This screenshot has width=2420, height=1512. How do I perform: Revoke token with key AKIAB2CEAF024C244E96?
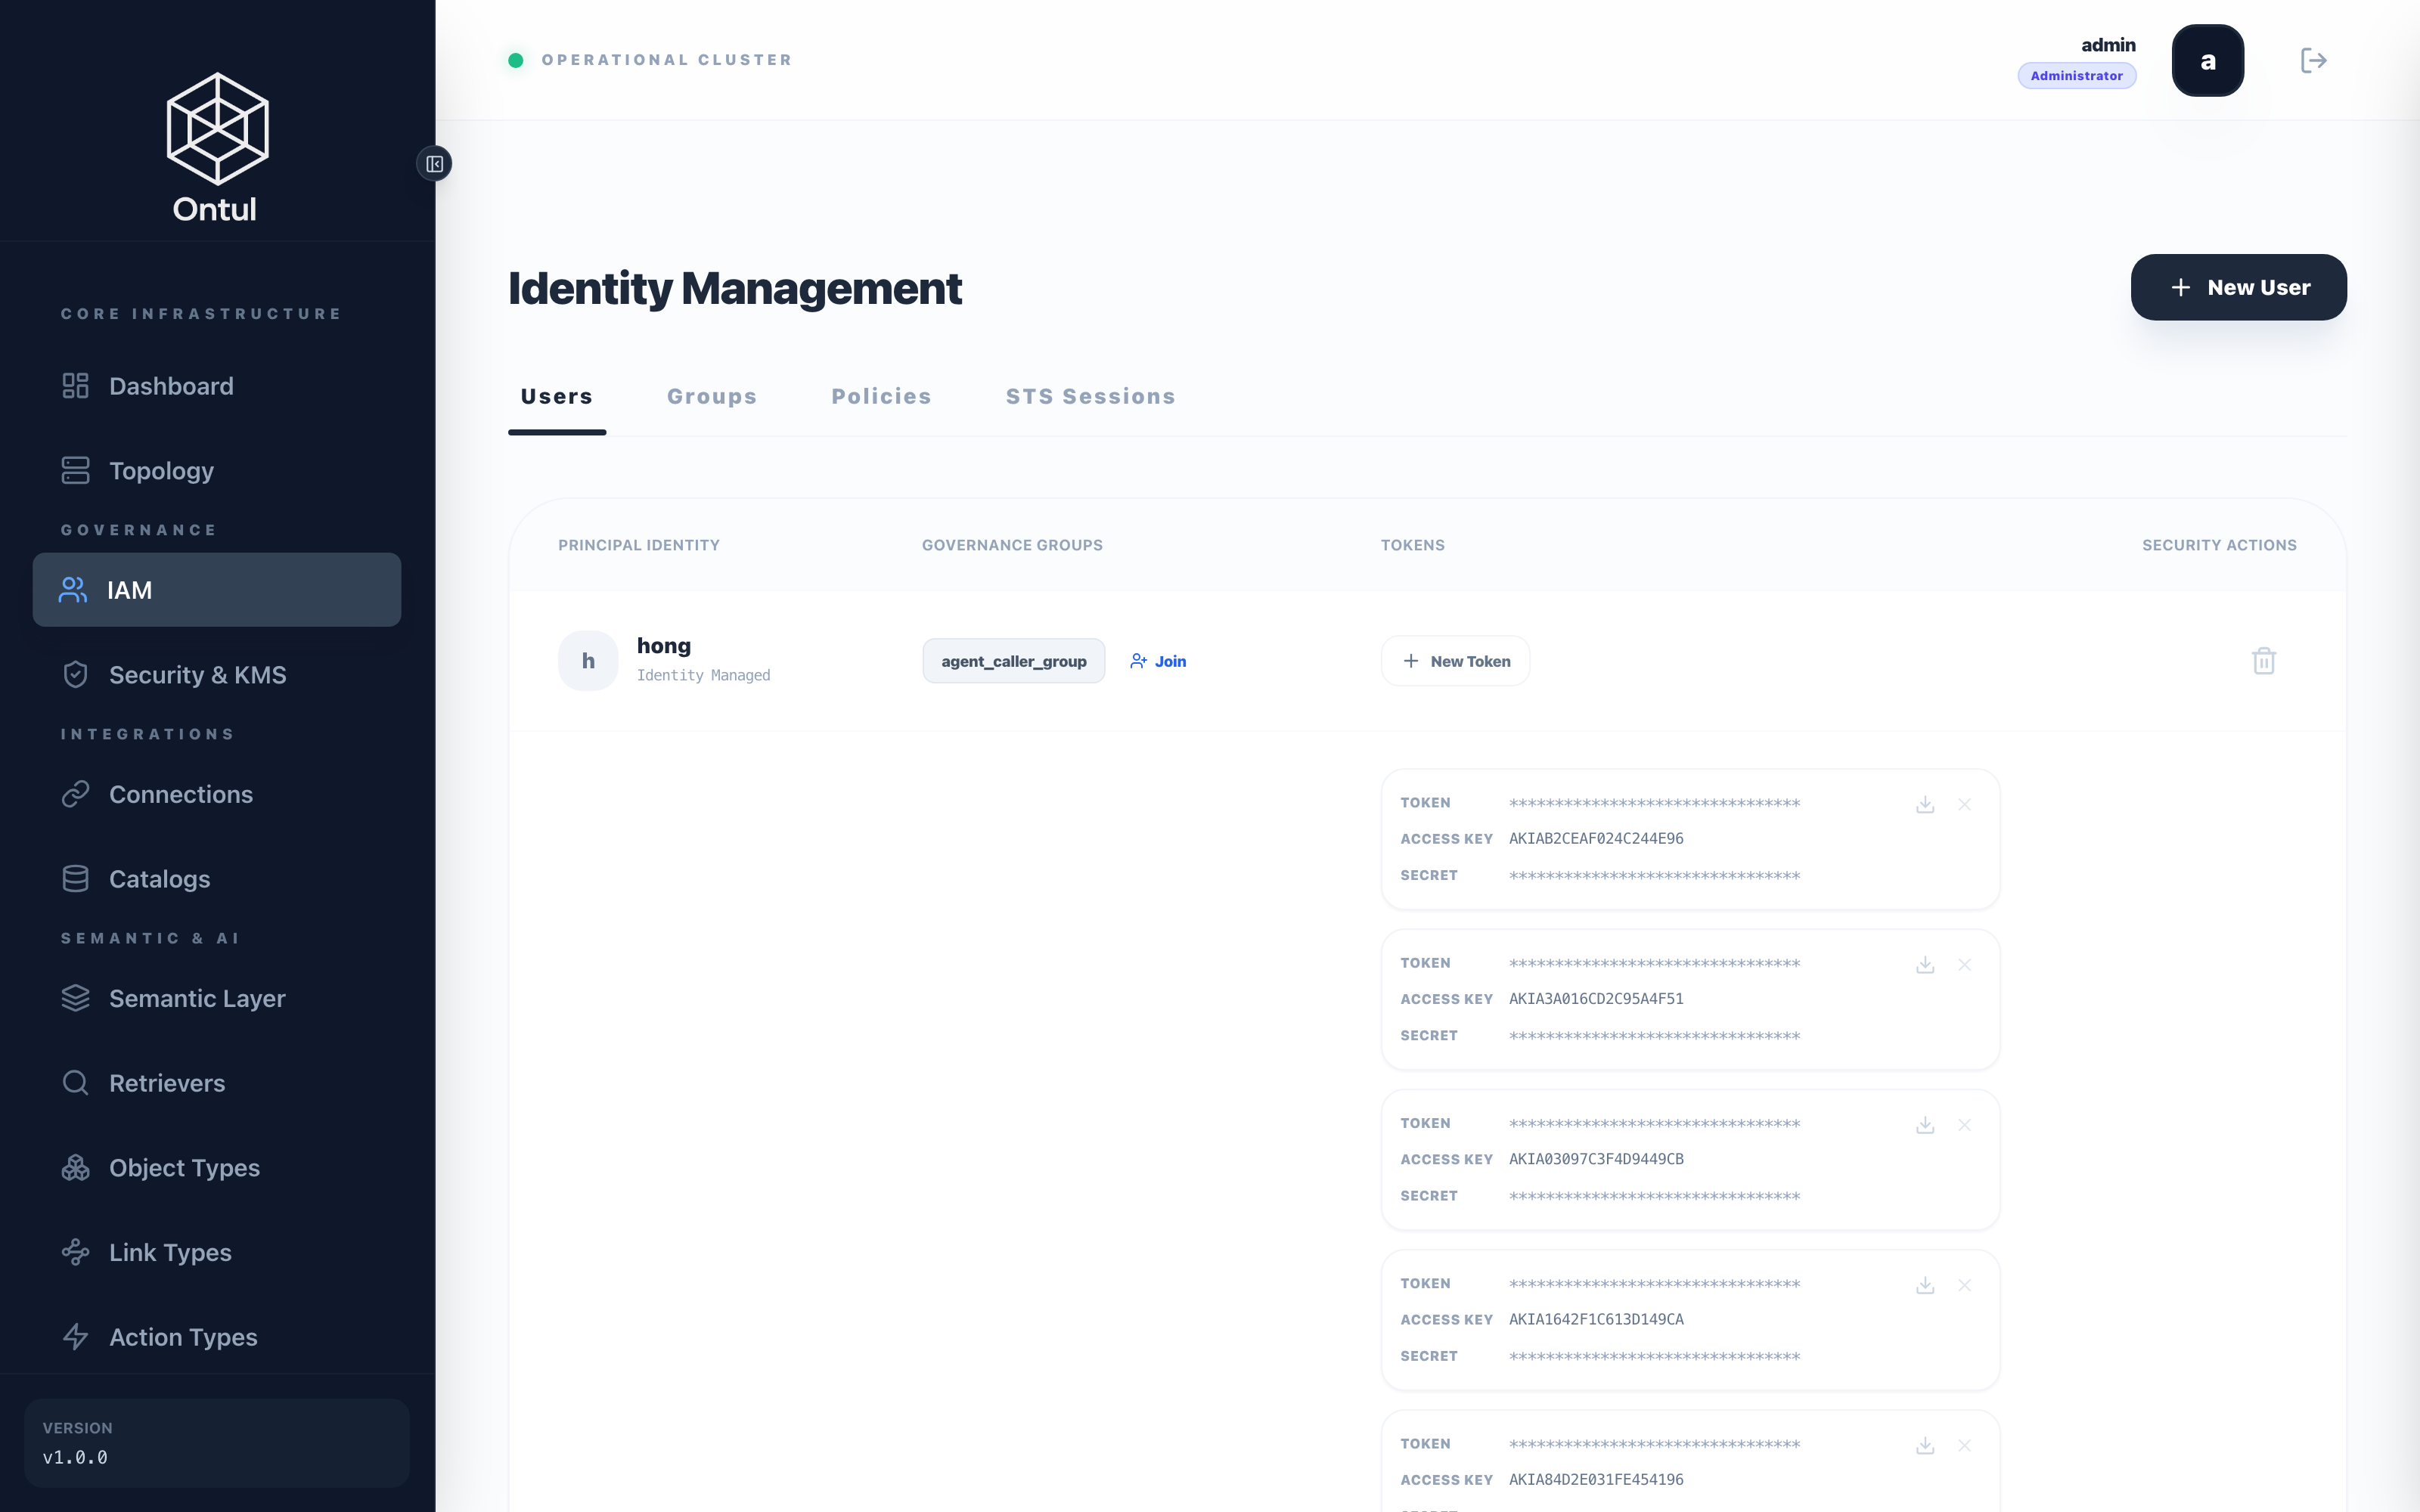[1964, 804]
